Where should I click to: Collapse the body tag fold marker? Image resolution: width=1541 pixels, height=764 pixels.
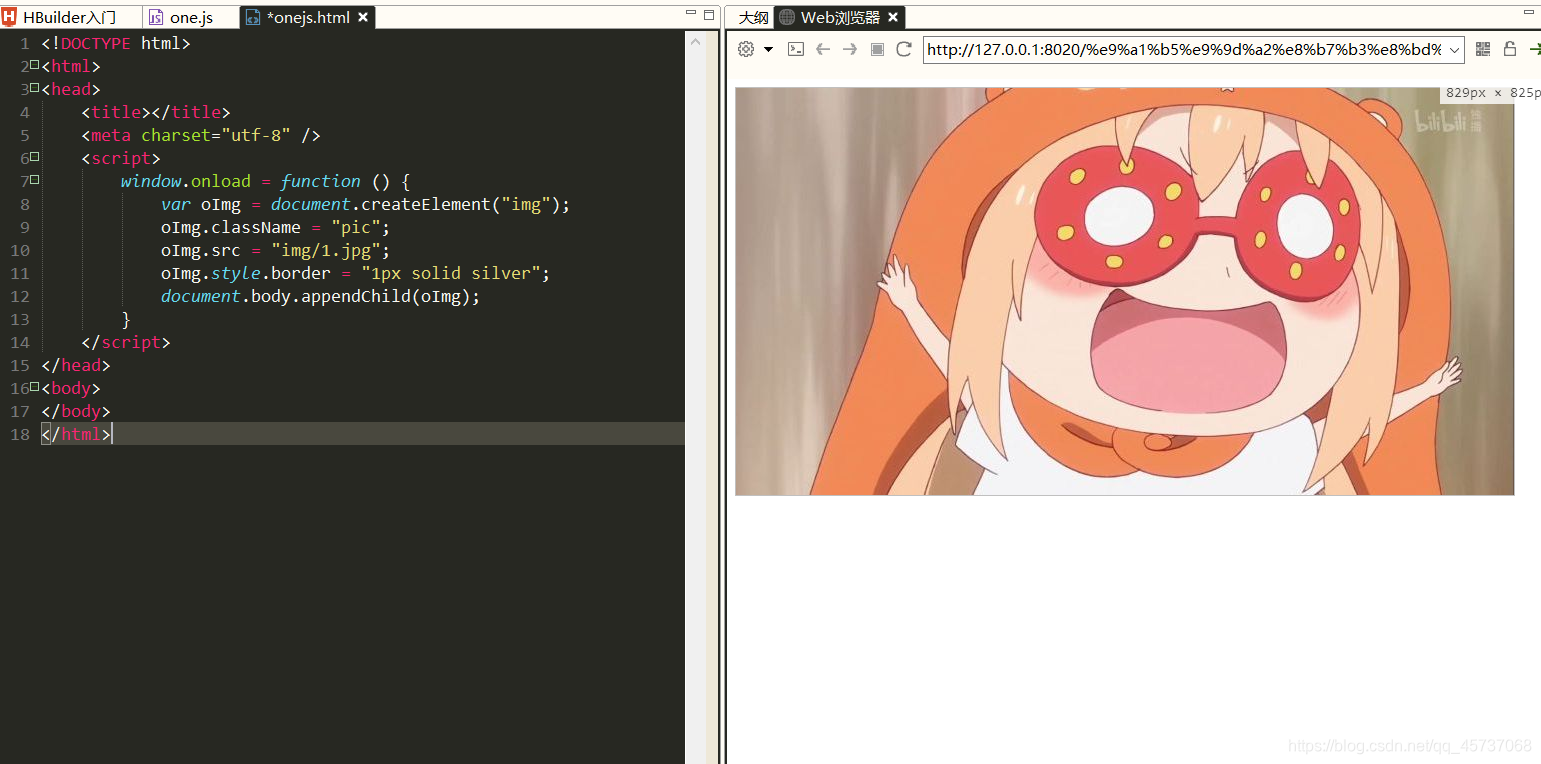tap(34, 386)
